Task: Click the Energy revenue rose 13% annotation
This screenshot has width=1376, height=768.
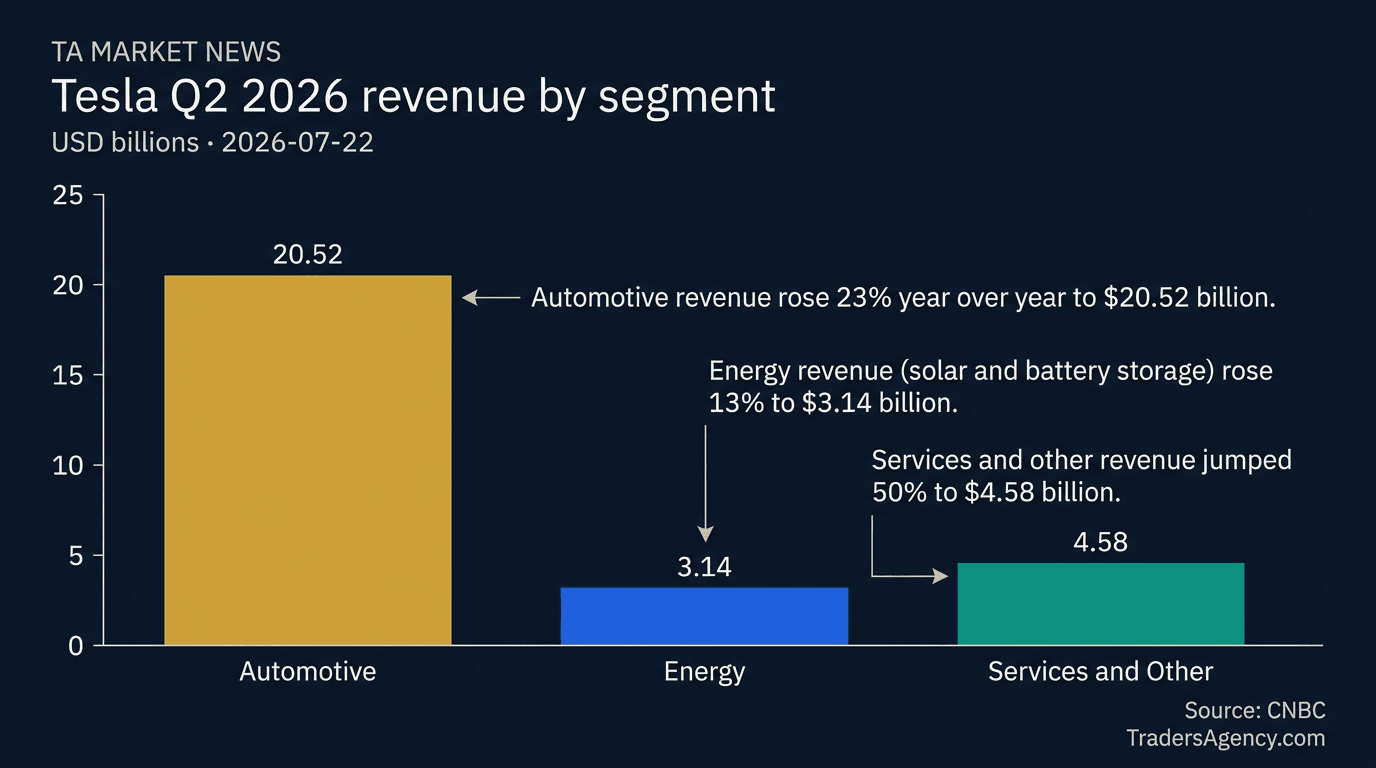Action: click(x=990, y=387)
